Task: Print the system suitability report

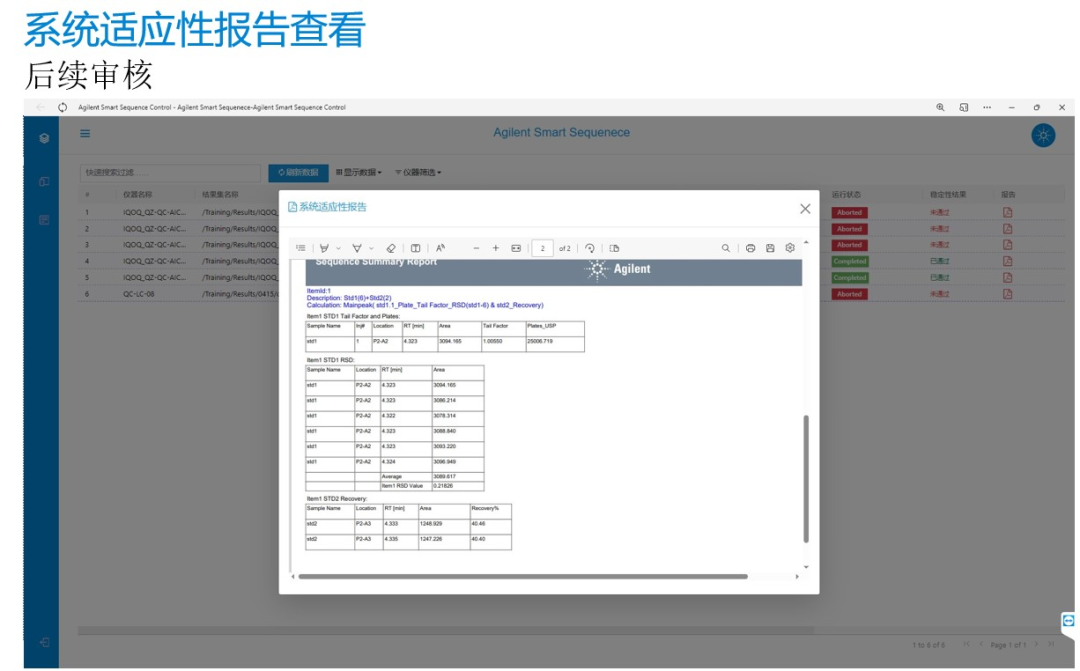Action: pos(750,248)
